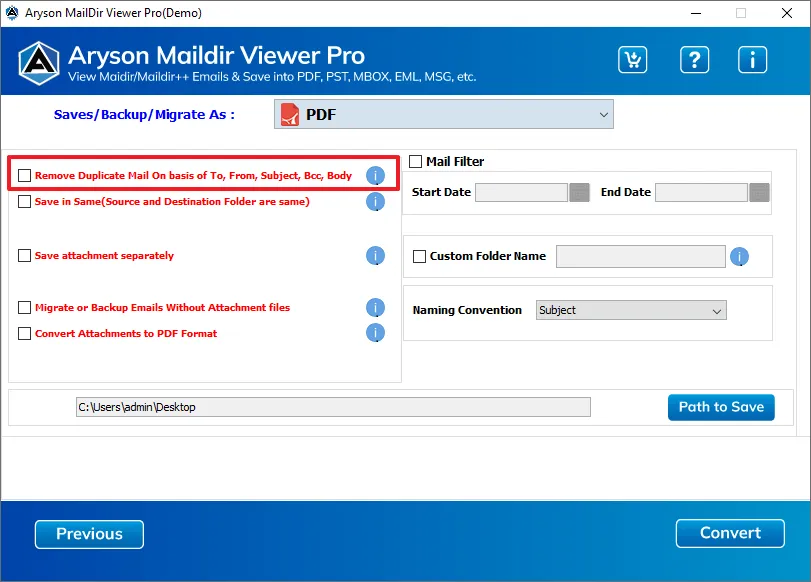
Task: Tick the Custom Folder Name checkbox
Action: click(x=419, y=256)
